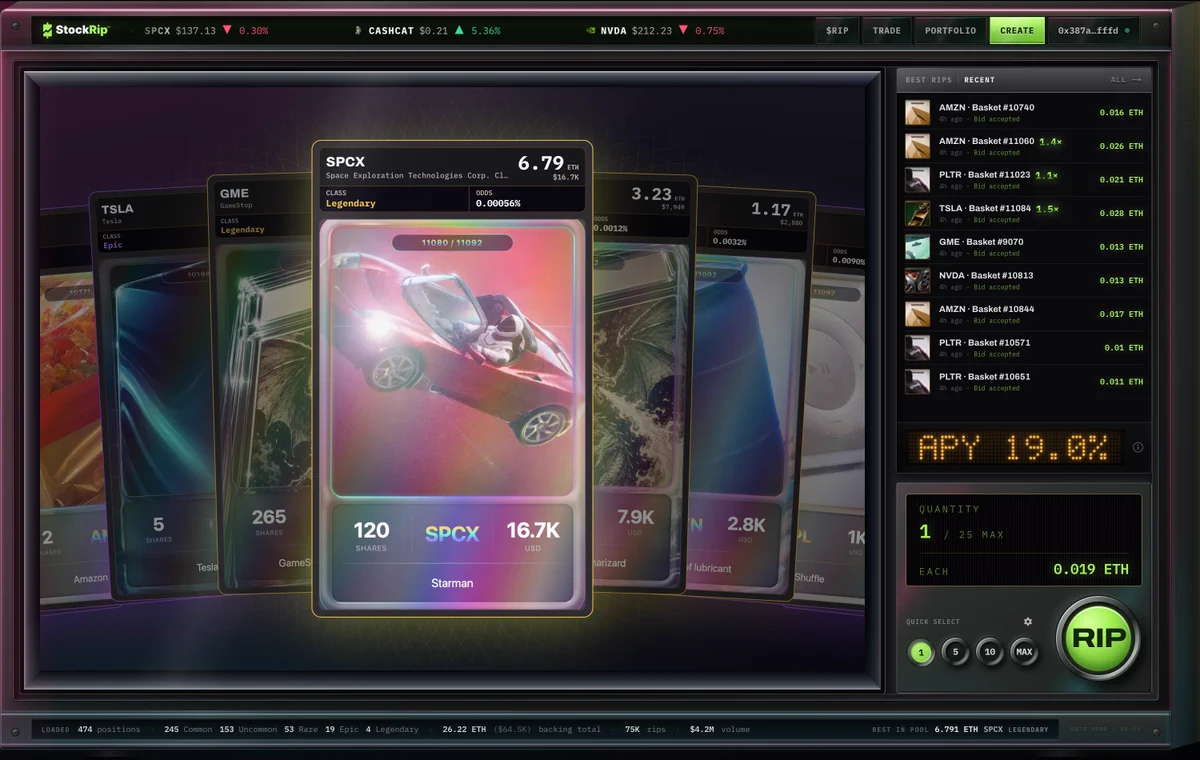This screenshot has width=1200, height=760.
Task: Open thumbnail of TSLA Basket #11084
Action: [x=917, y=213]
